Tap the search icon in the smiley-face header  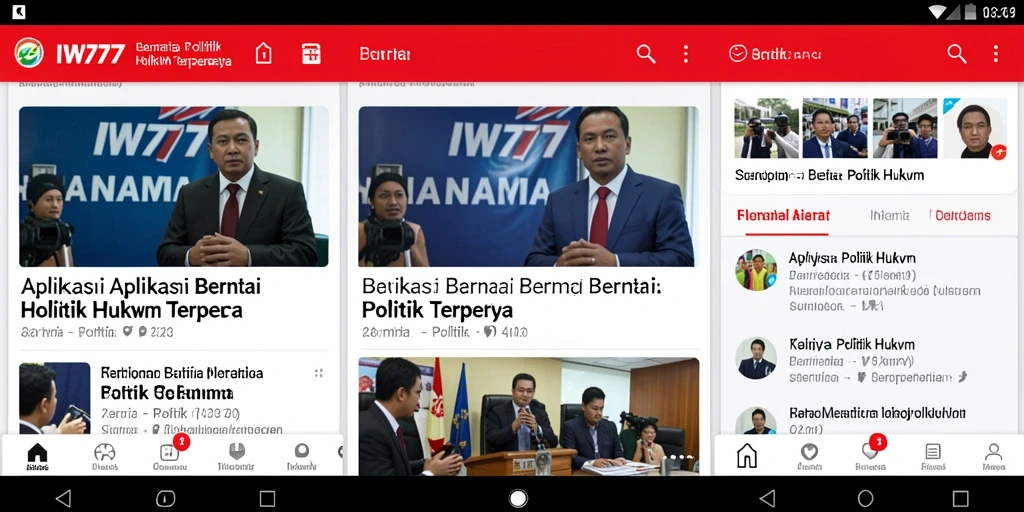coord(957,54)
